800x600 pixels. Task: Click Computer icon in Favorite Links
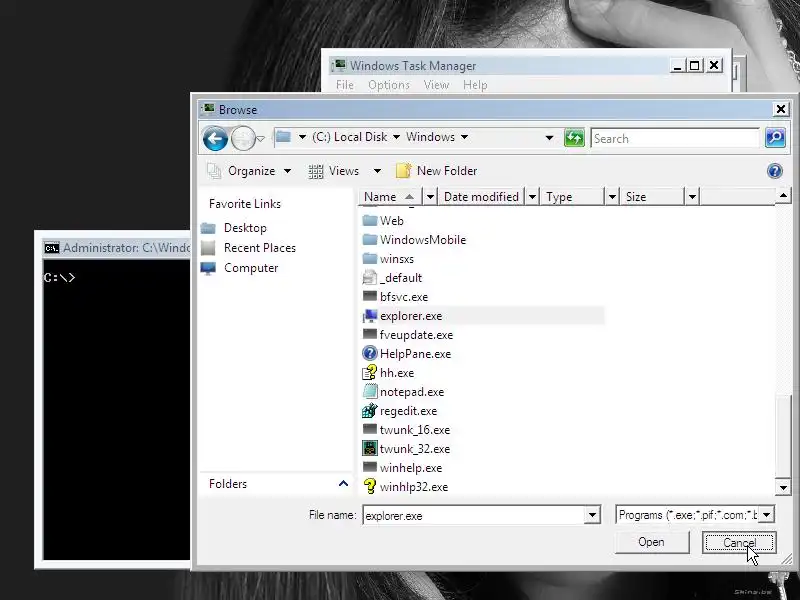208,268
